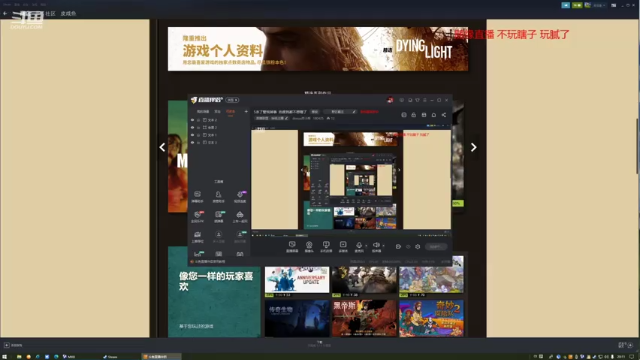
Task: Open the last tool in third toolbox row
Action: (240, 236)
